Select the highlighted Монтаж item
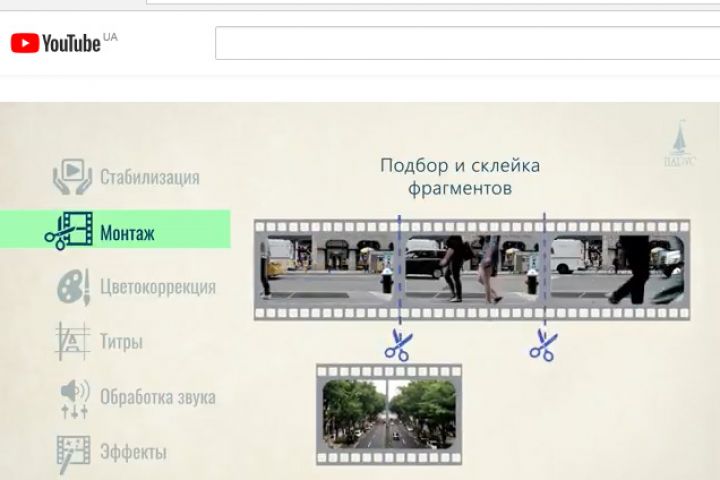 (115, 229)
